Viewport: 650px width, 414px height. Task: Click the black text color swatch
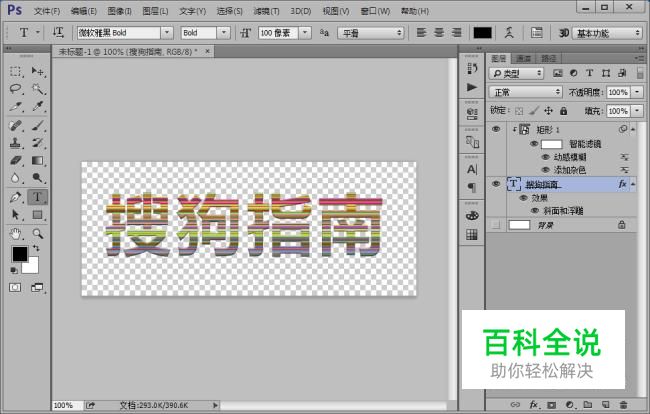click(483, 33)
